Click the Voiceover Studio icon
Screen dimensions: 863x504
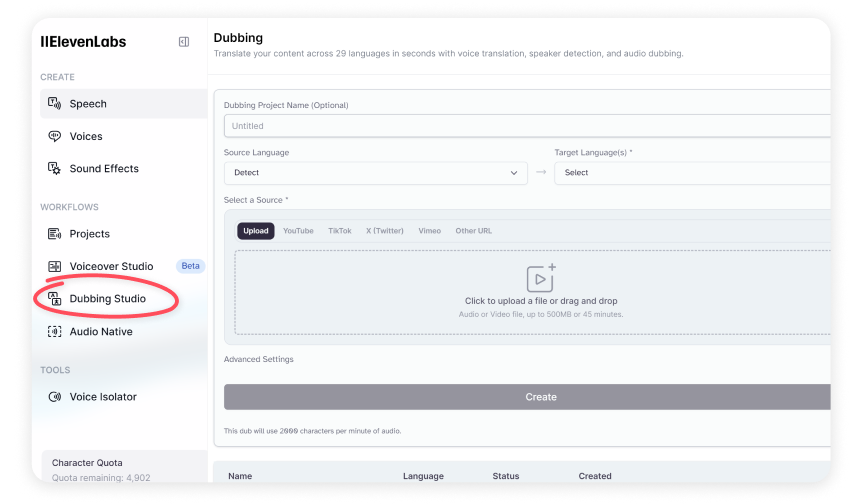[54, 266]
